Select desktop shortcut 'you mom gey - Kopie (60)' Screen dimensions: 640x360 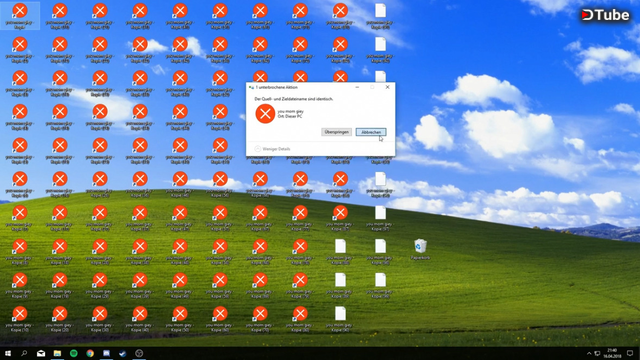point(220,319)
